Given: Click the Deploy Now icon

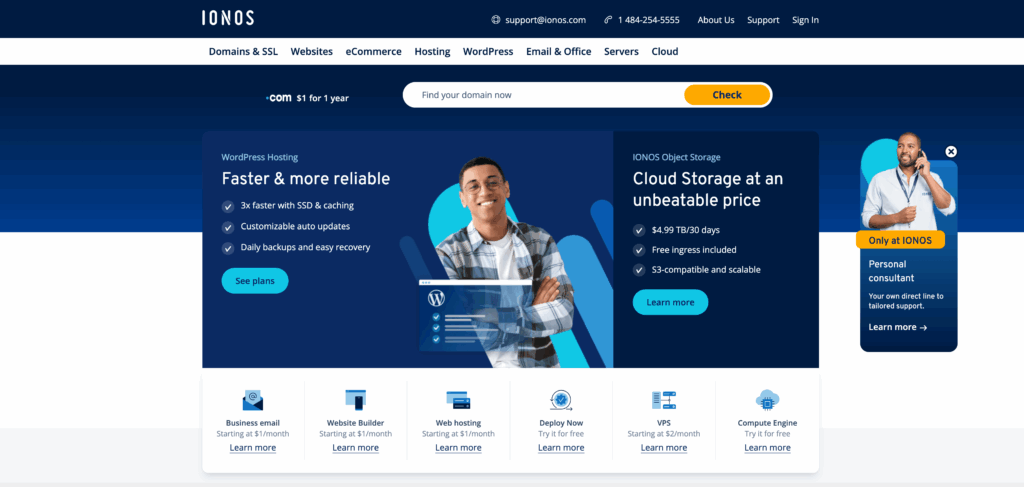Looking at the screenshot, I should (x=561, y=400).
